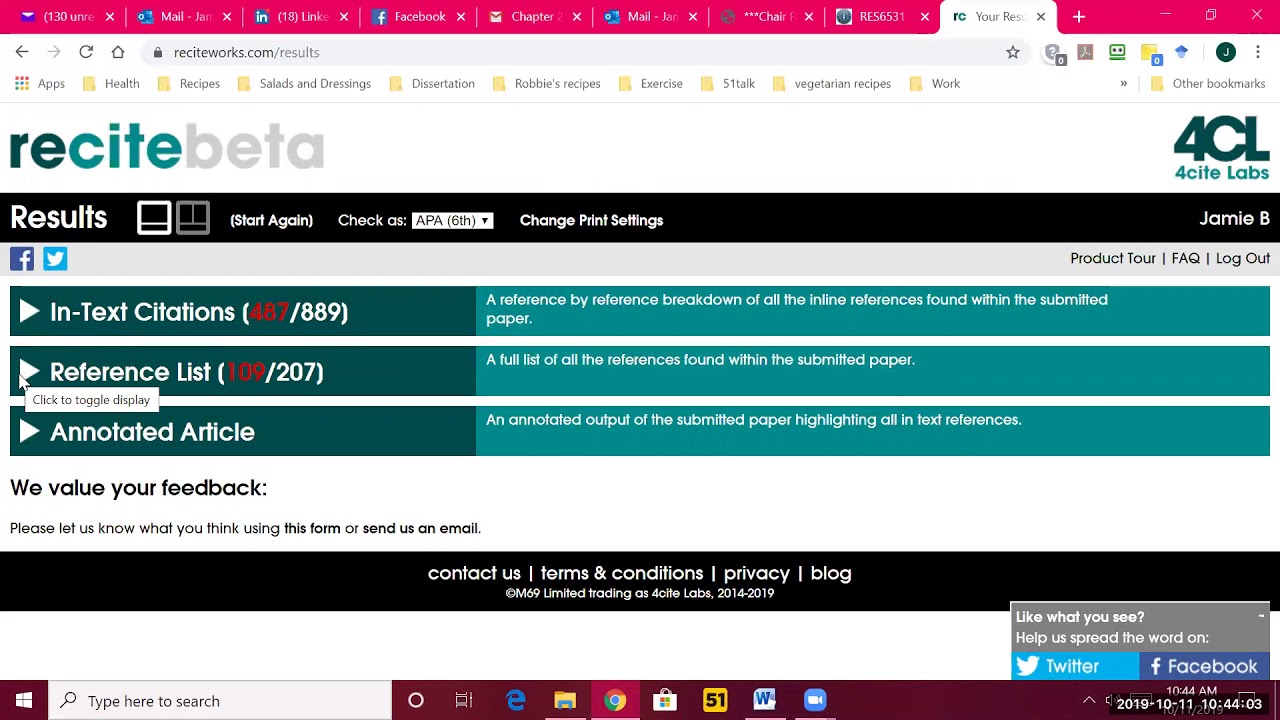Open the feedback 'this form' link
Viewport: 1280px width, 720px height.
(312, 528)
